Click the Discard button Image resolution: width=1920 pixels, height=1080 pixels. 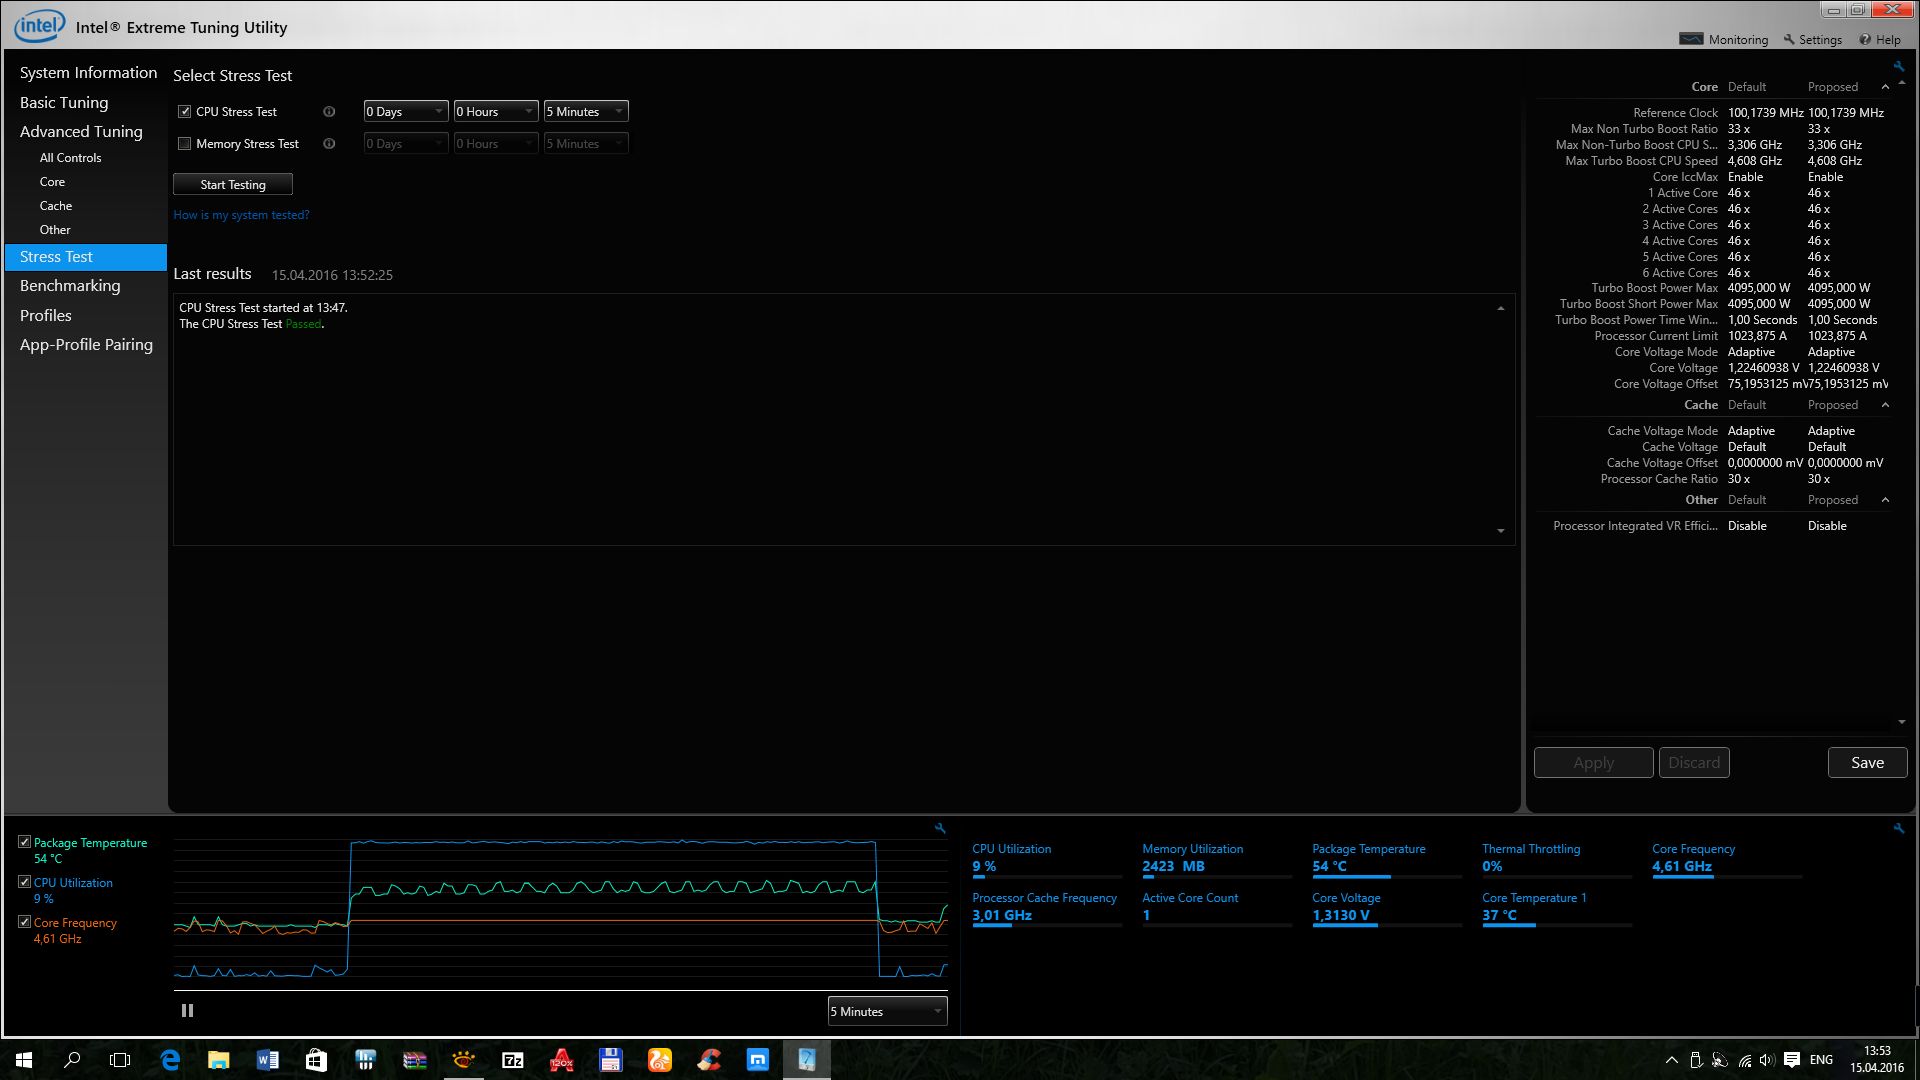[x=1694, y=762]
